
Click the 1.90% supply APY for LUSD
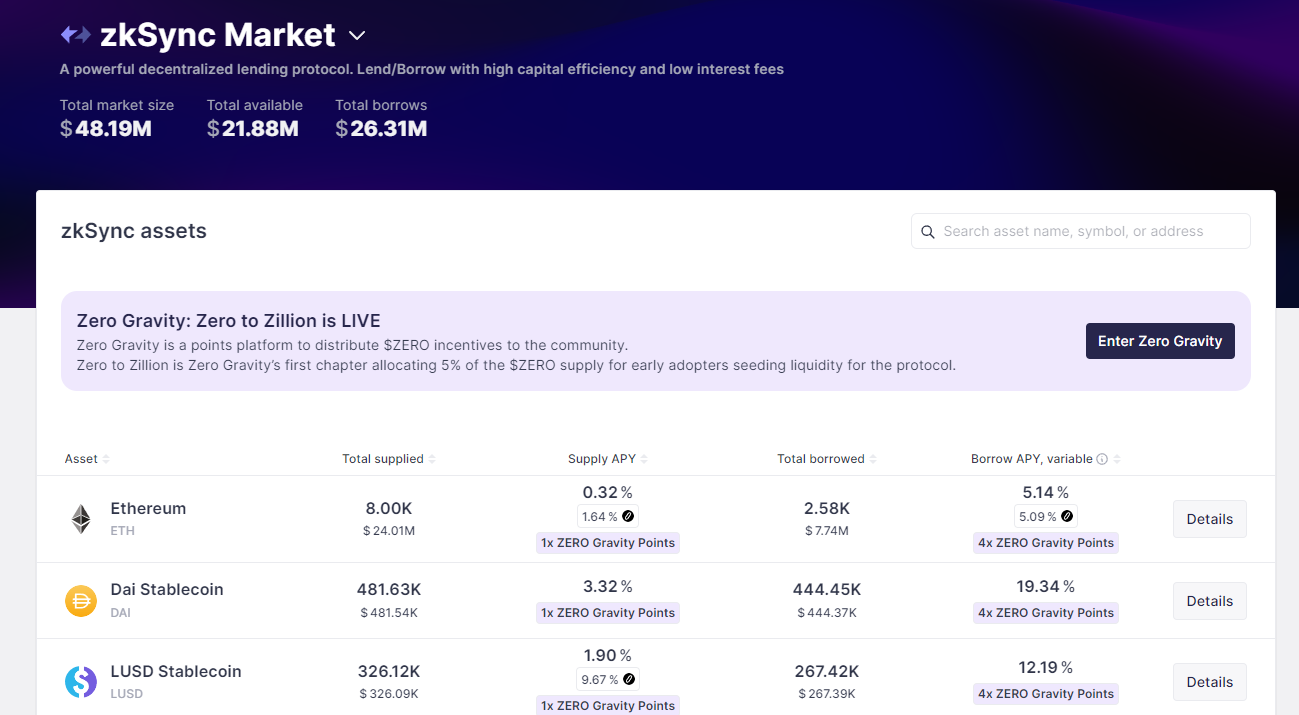608,656
